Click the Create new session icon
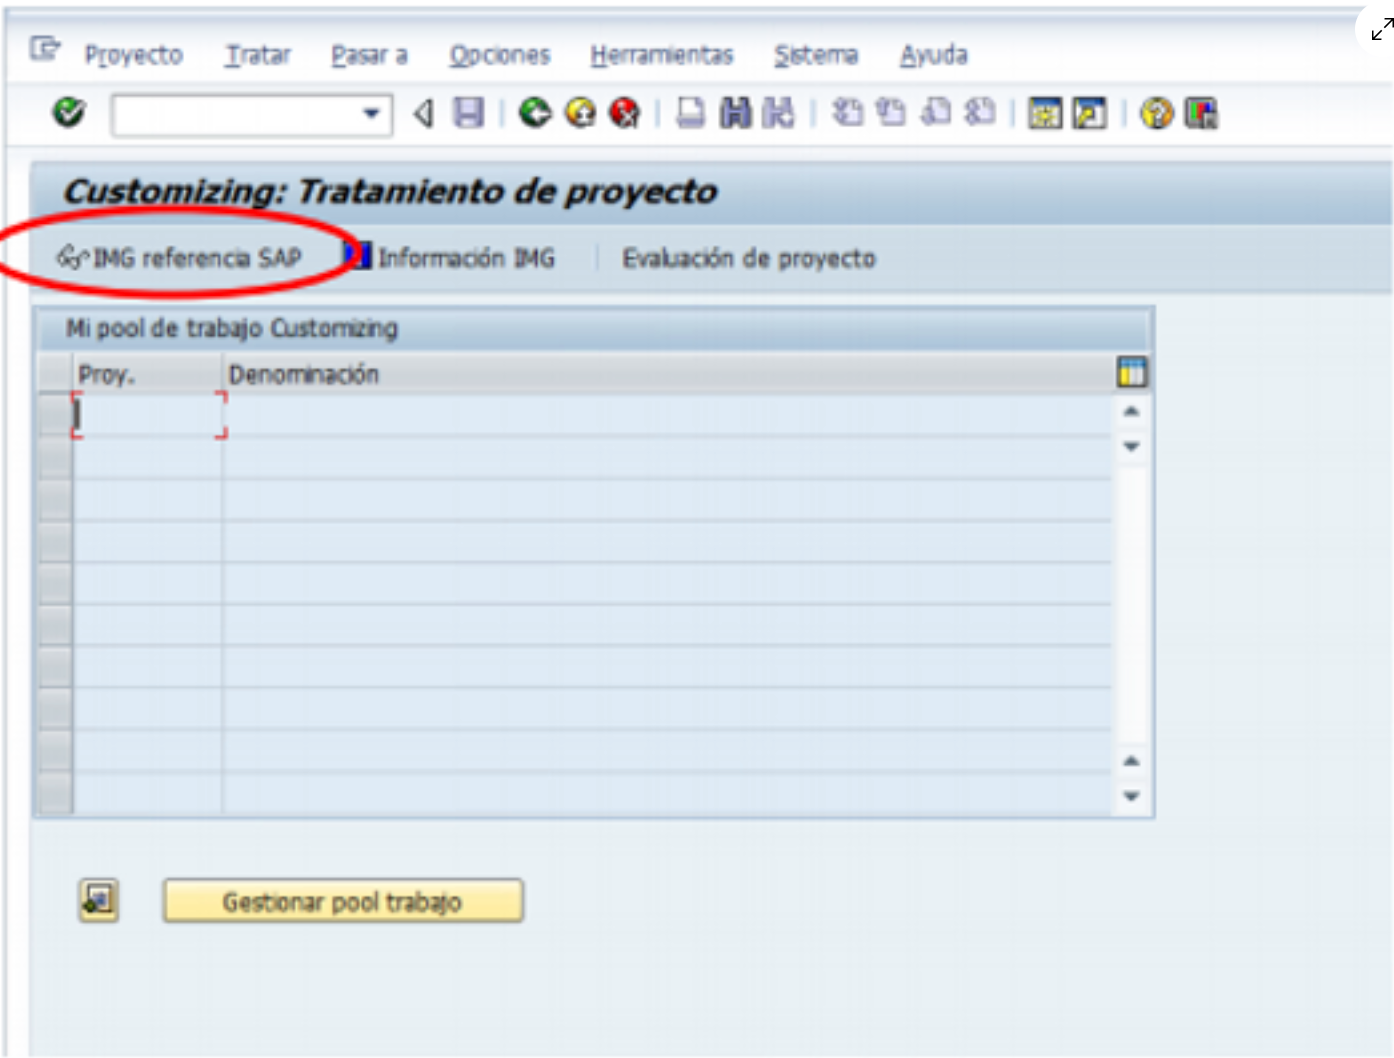1394x1058 pixels. point(1045,114)
